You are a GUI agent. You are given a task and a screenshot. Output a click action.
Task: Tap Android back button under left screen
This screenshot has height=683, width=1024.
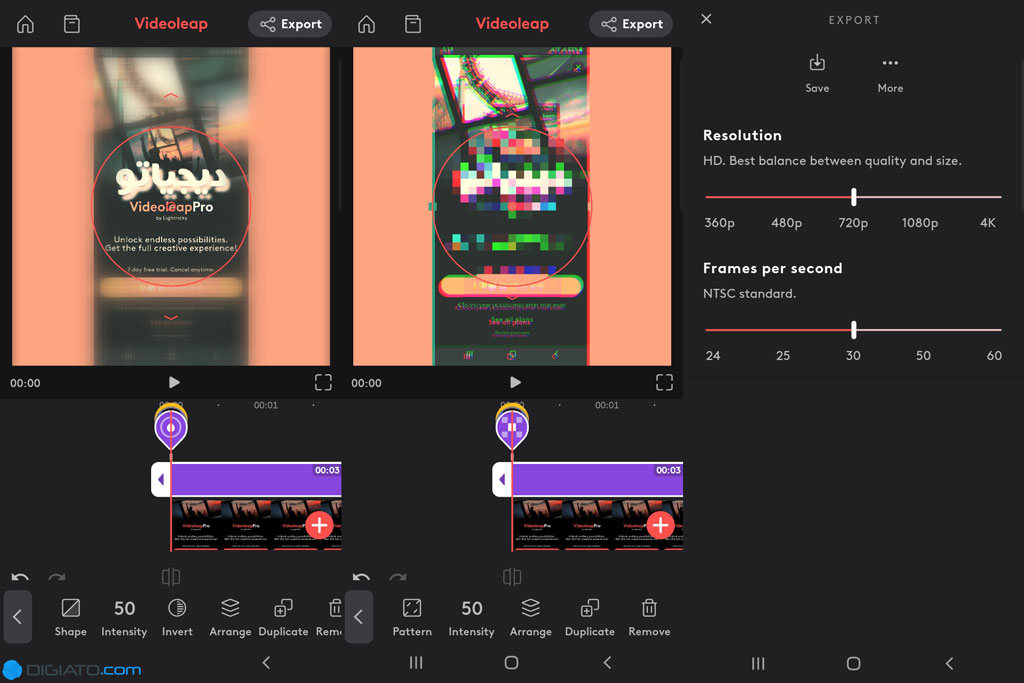tap(266, 663)
